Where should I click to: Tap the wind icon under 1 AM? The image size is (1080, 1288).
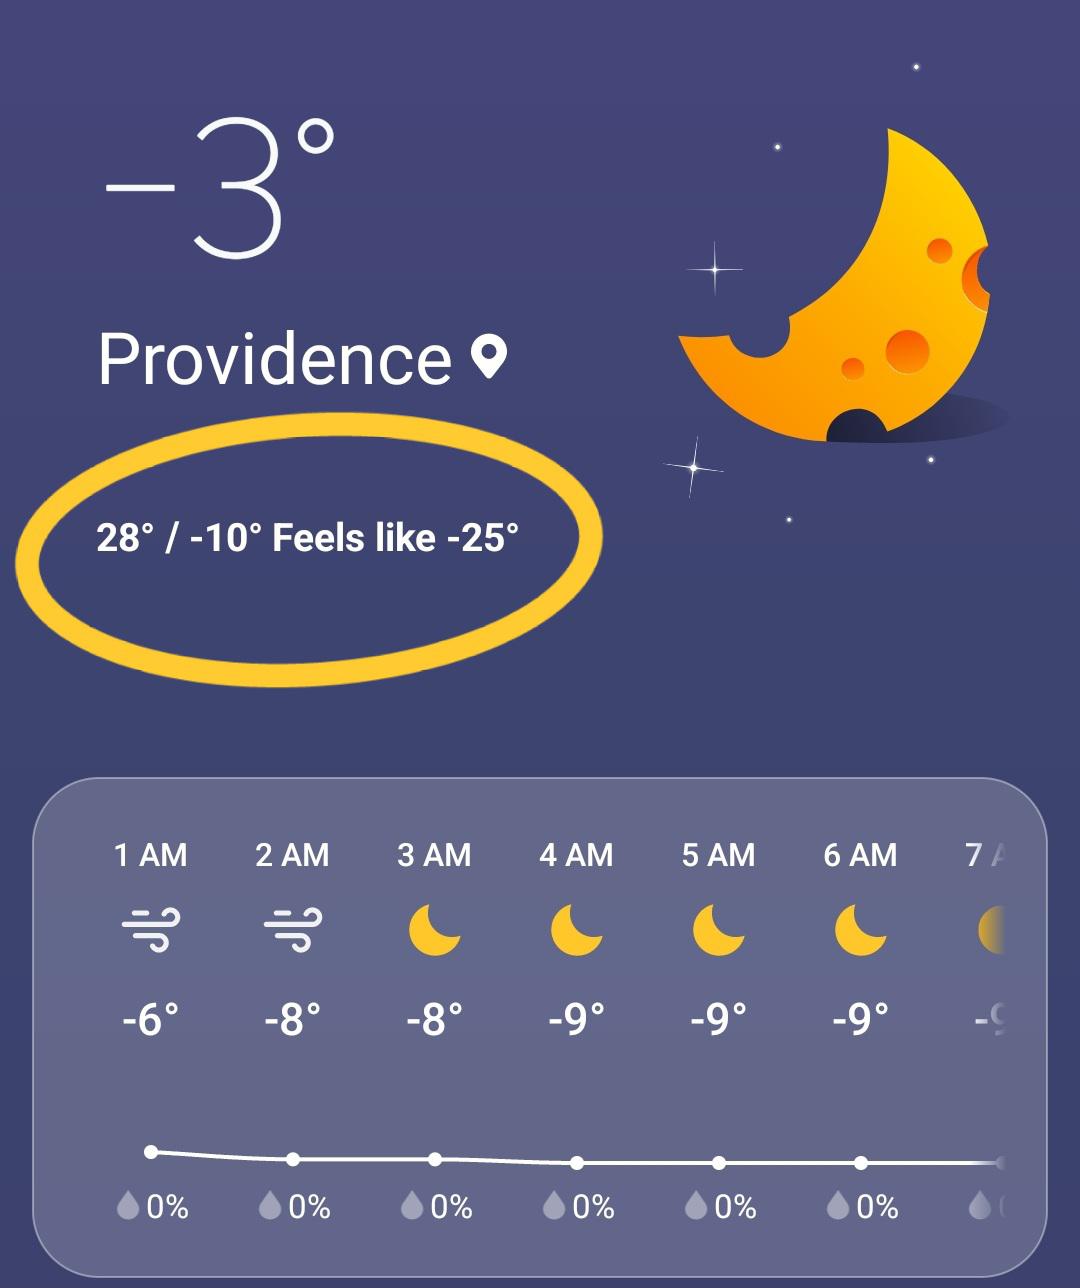151,930
